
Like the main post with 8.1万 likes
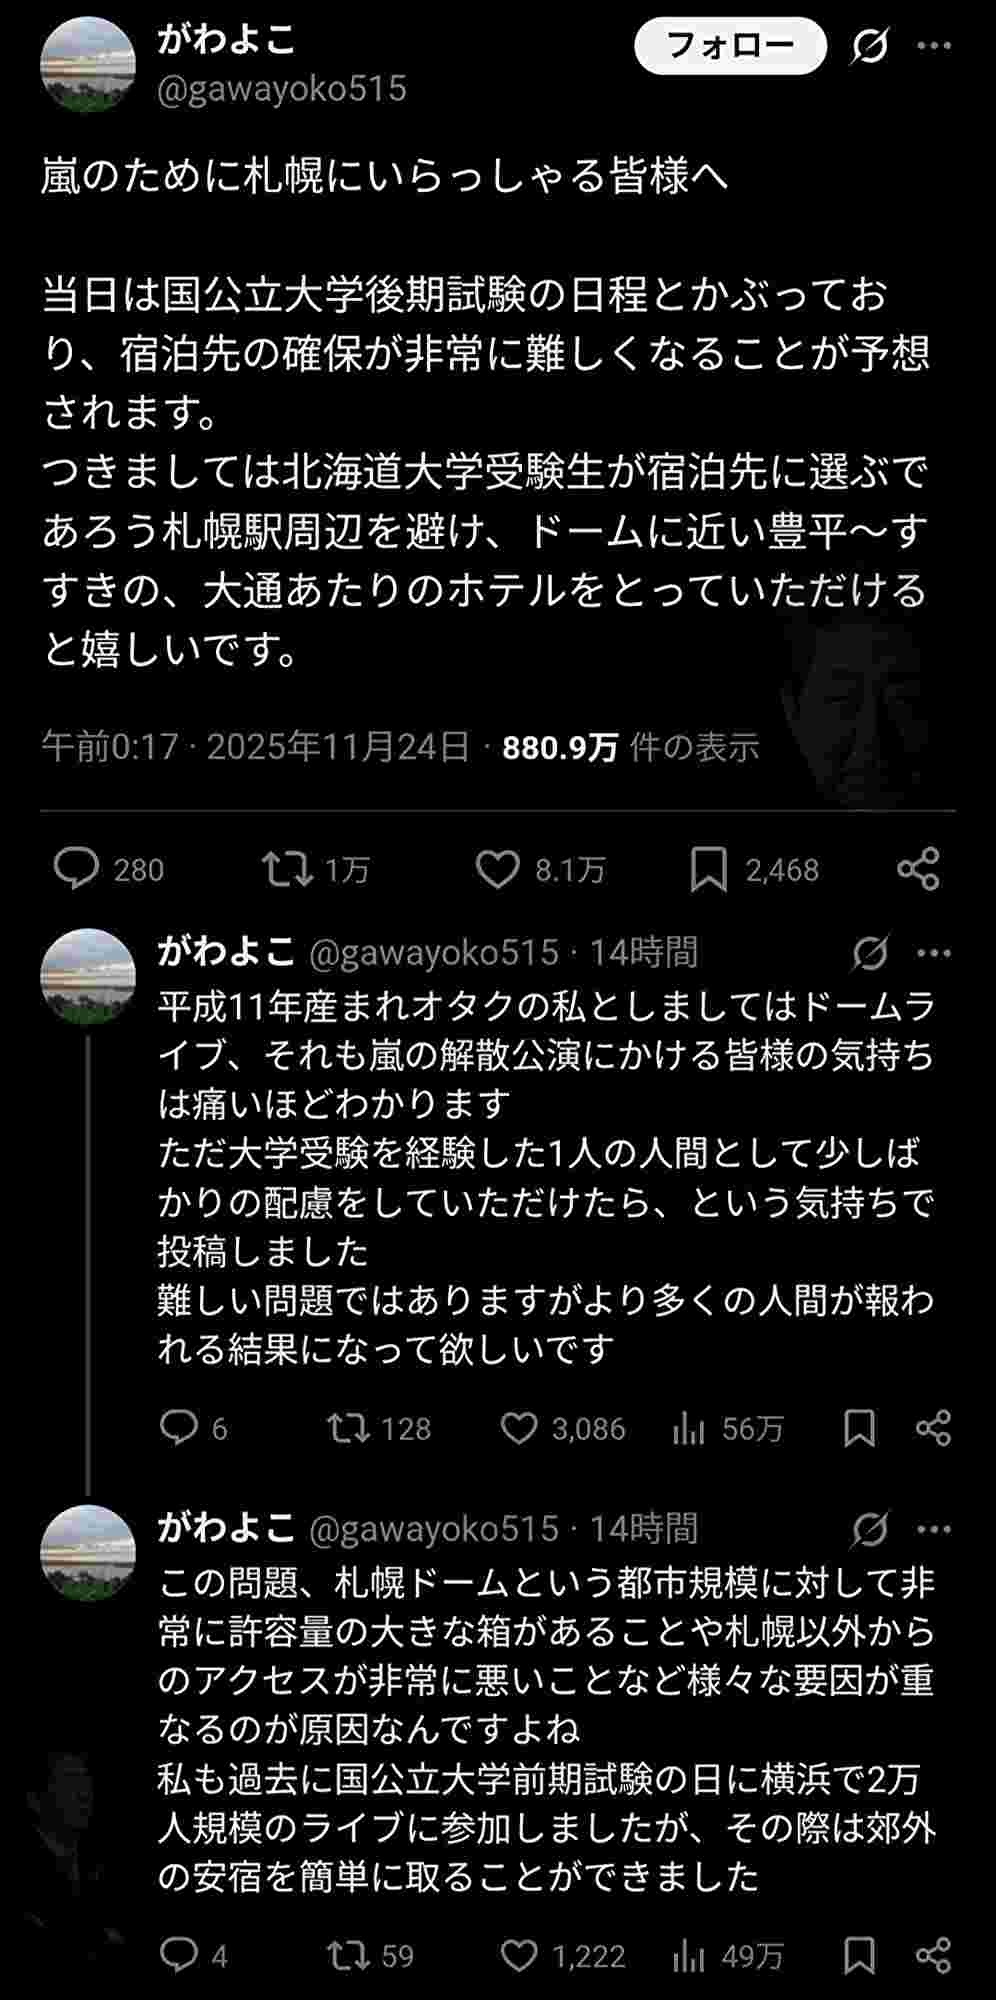pyautogui.click(x=497, y=869)
